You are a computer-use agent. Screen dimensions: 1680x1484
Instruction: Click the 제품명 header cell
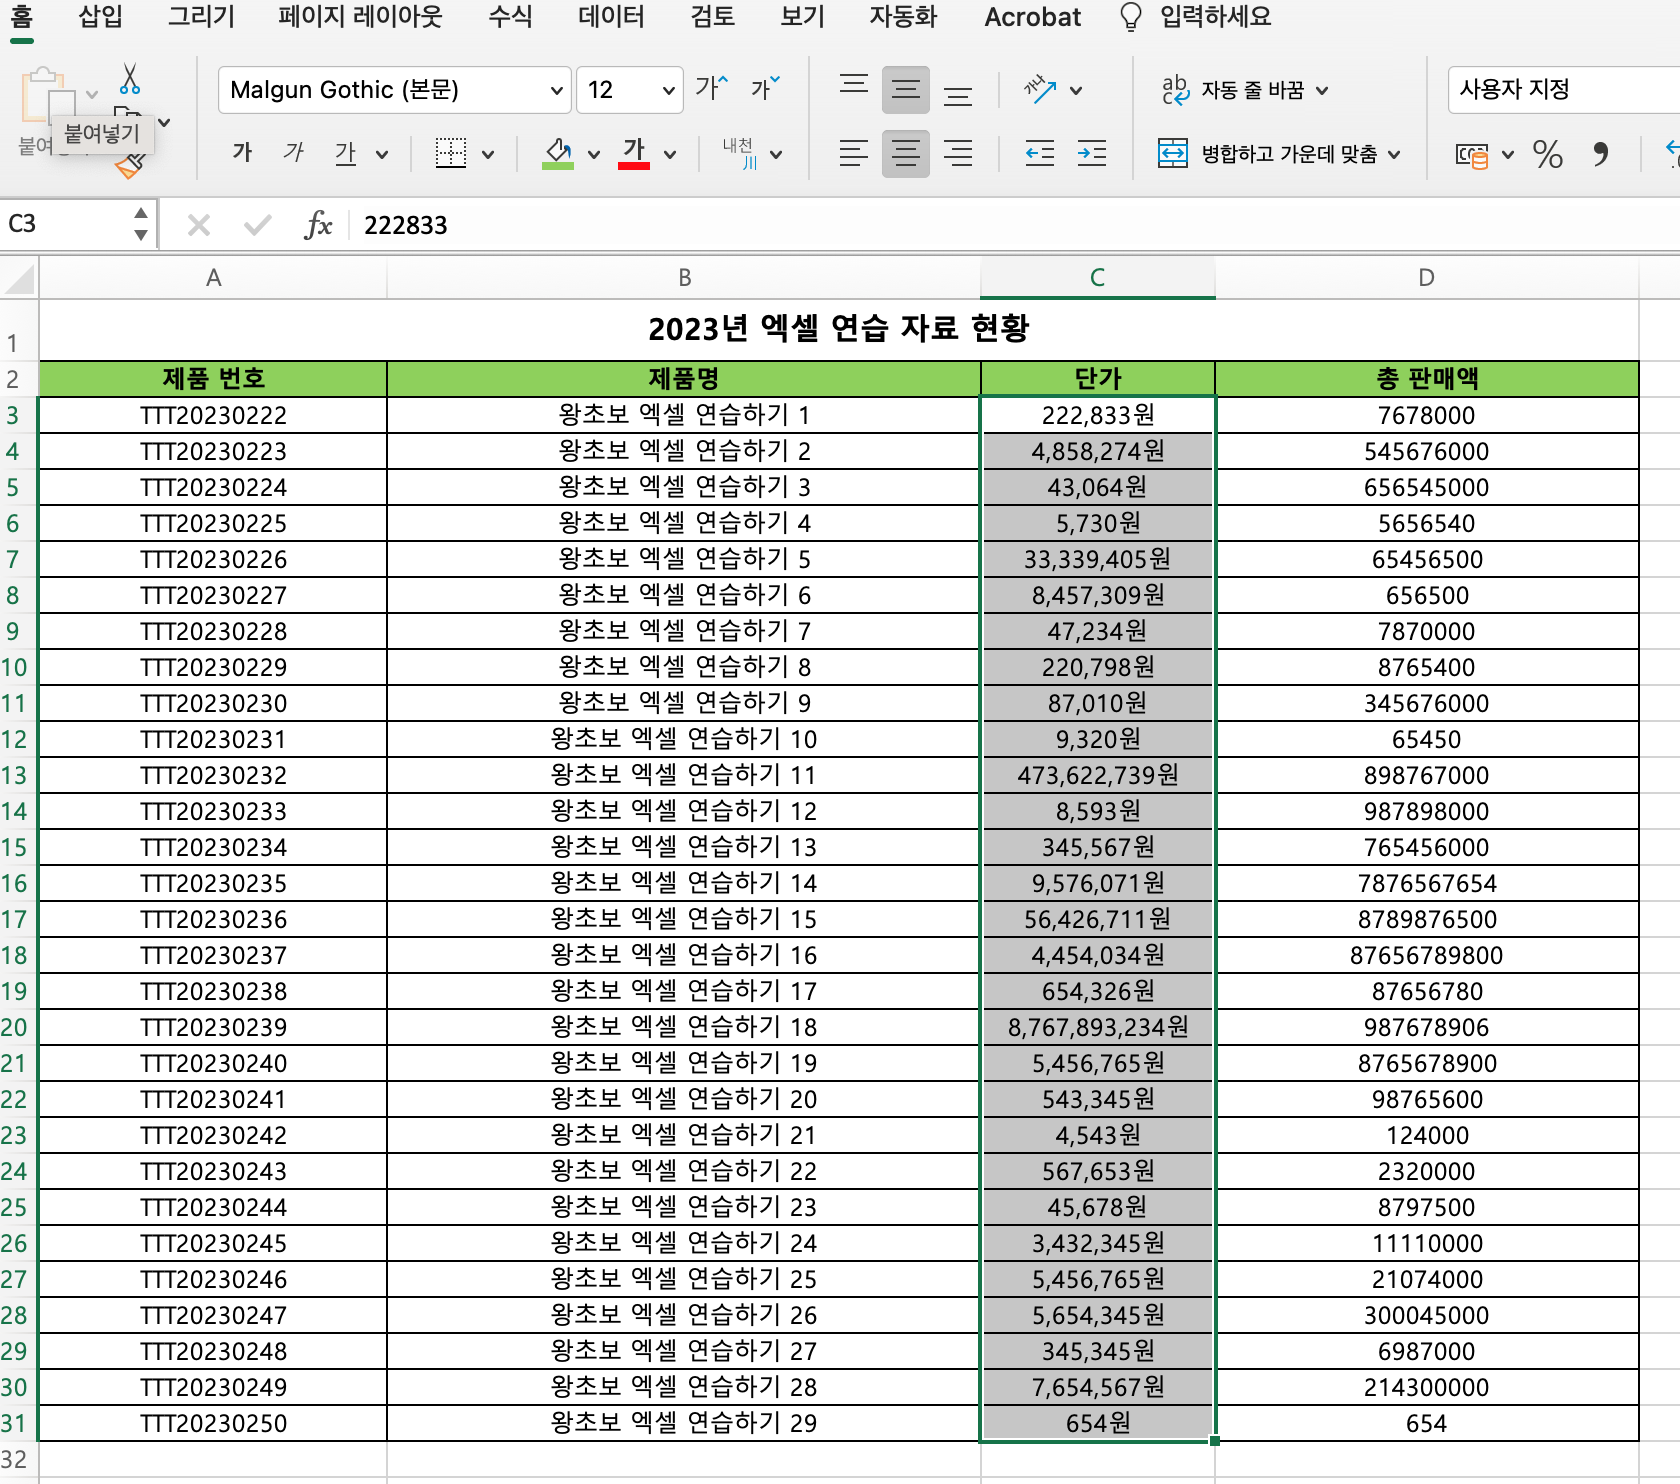pyautogui.click(x=684, y=379)
